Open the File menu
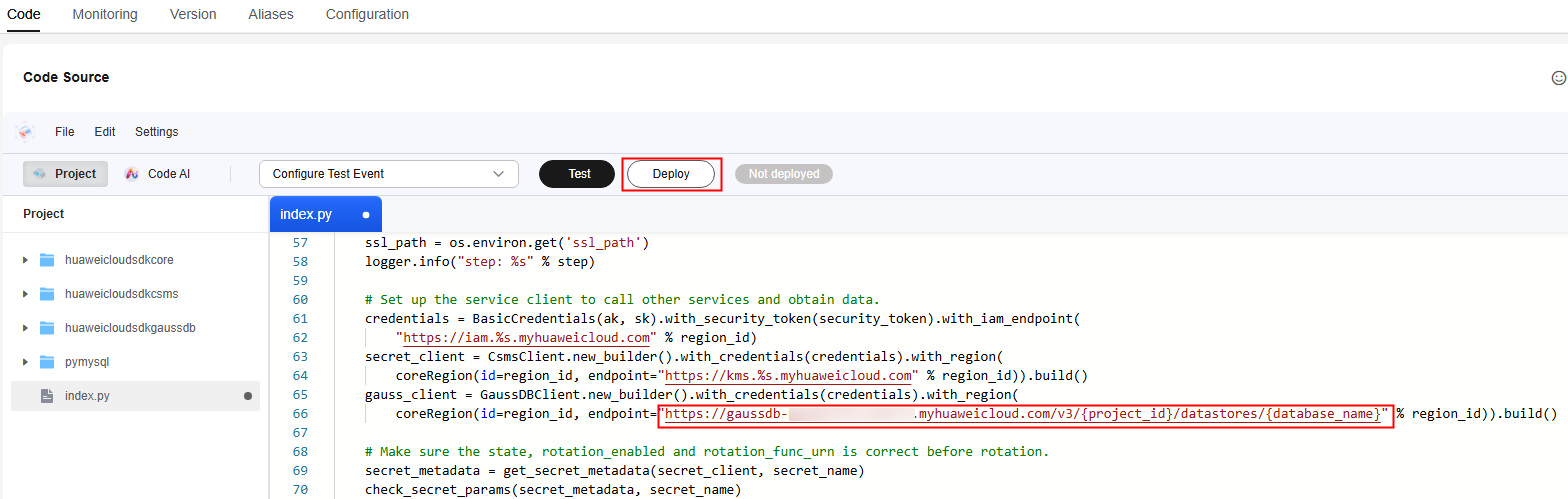1568x499 pixels. [65, 132]
